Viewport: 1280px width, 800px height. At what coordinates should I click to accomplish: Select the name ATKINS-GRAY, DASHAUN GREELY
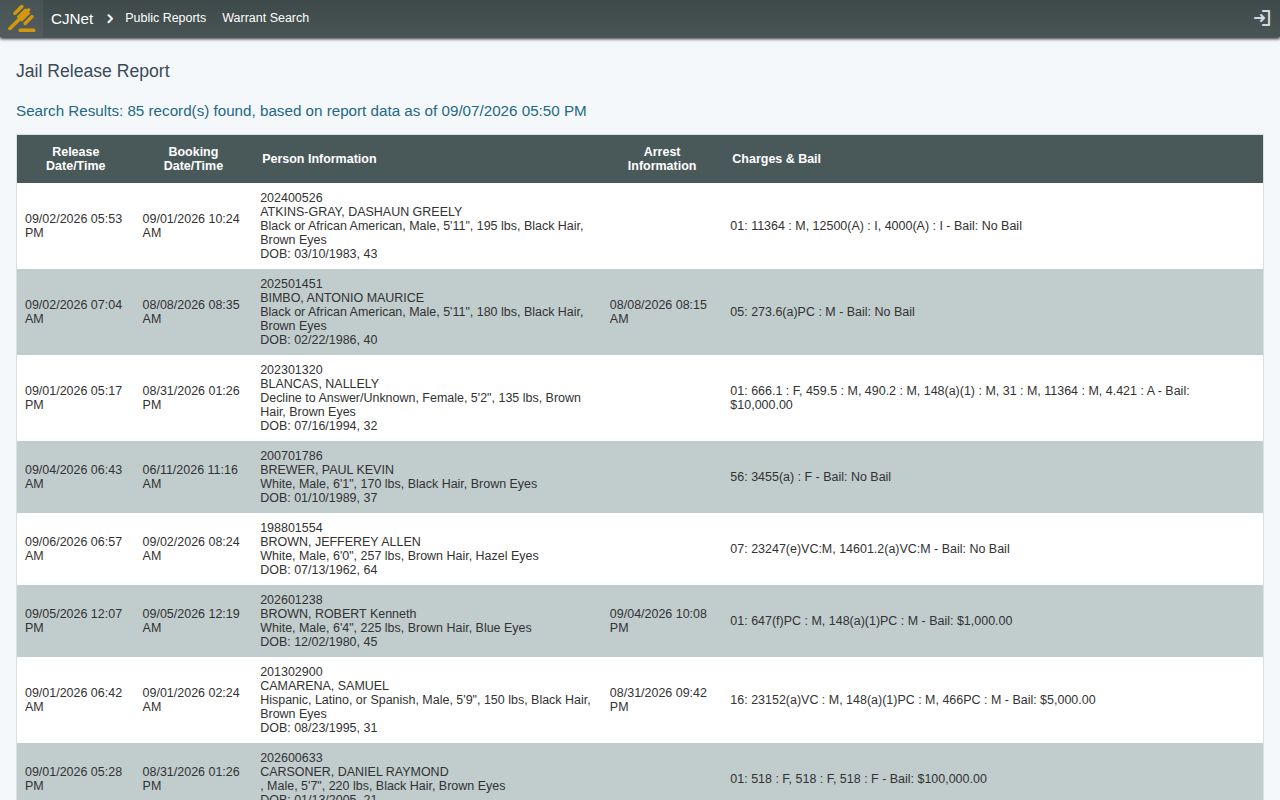[x=361, y=212]
